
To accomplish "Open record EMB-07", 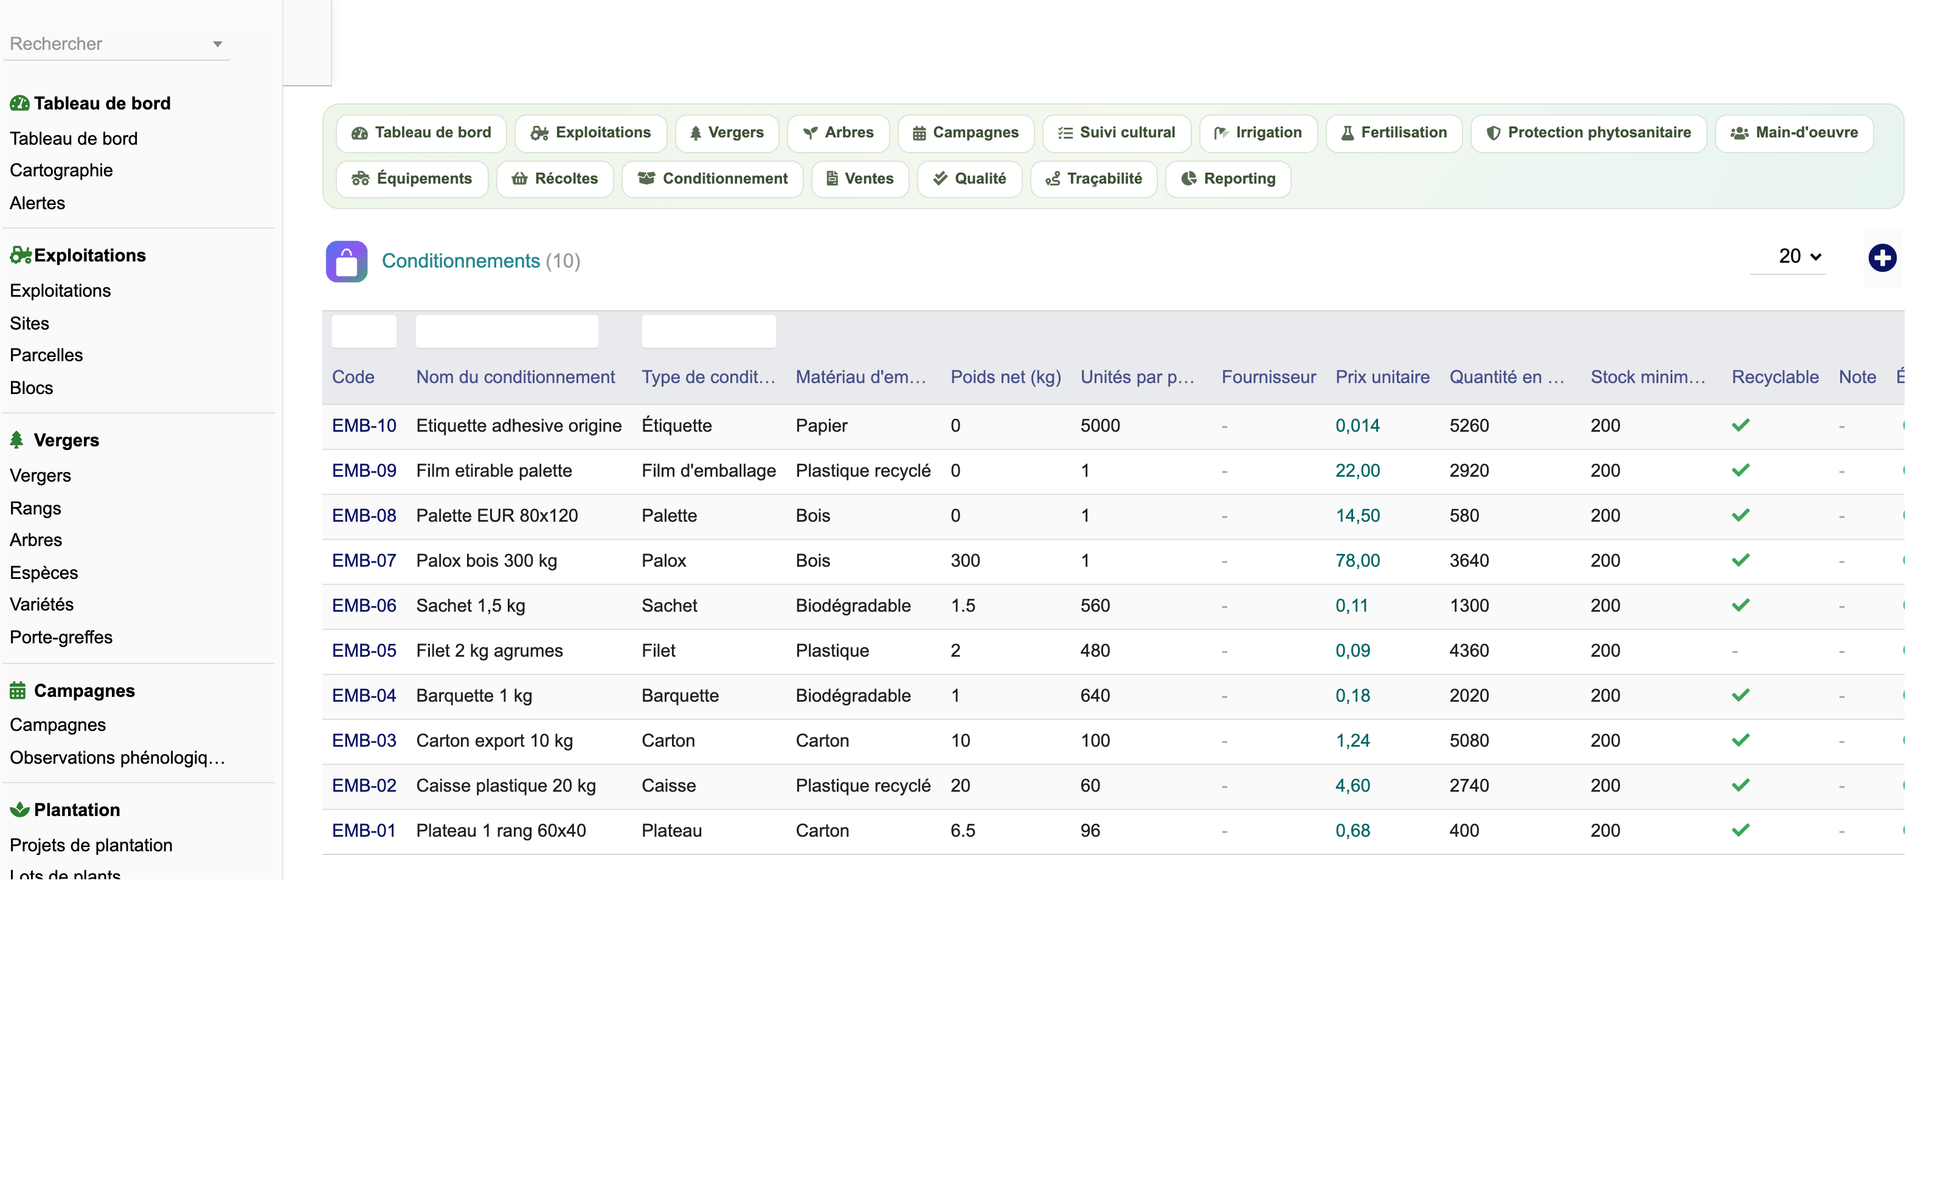I will tap(364, 561).
